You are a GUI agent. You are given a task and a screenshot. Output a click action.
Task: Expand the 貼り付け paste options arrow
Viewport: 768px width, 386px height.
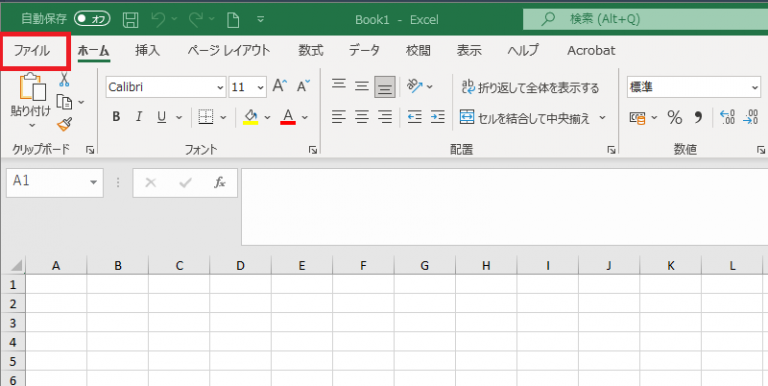click(32, 125)
